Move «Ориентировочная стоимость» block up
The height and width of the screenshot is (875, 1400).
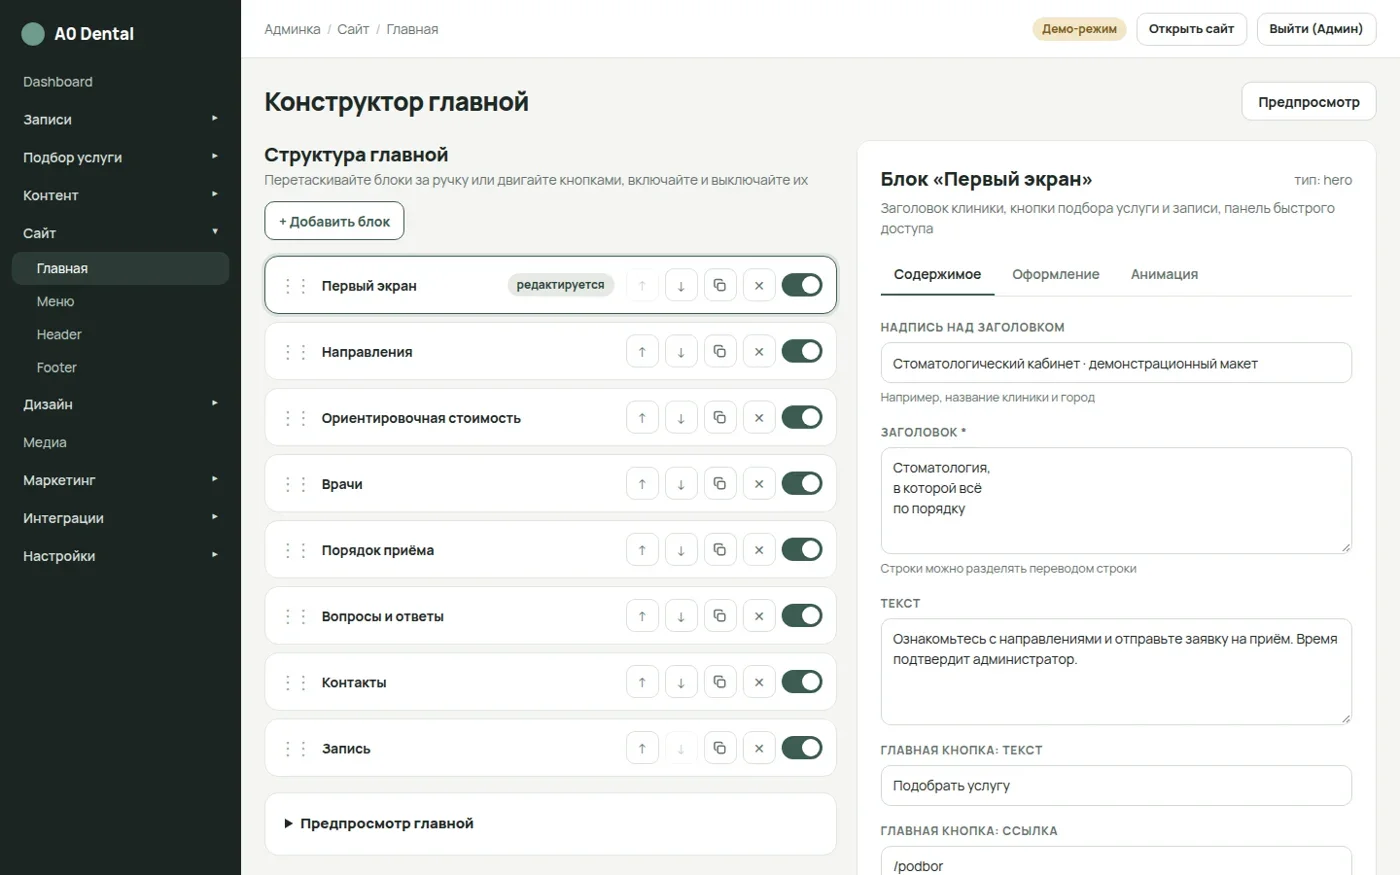642,418
